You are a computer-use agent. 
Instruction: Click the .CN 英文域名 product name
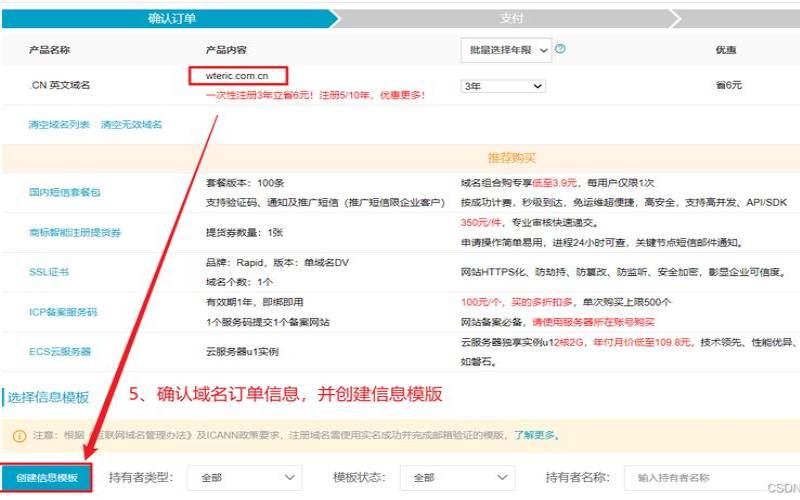pyautogui.click(x=60, y=85)
